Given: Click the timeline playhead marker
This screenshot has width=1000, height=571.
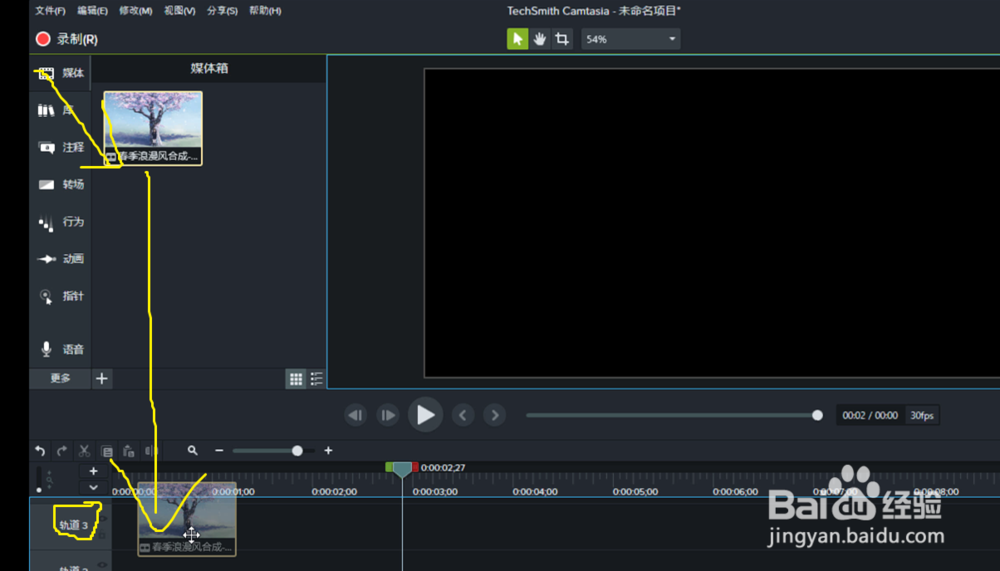Looking at the screenshot, I should tap(402, 470).
